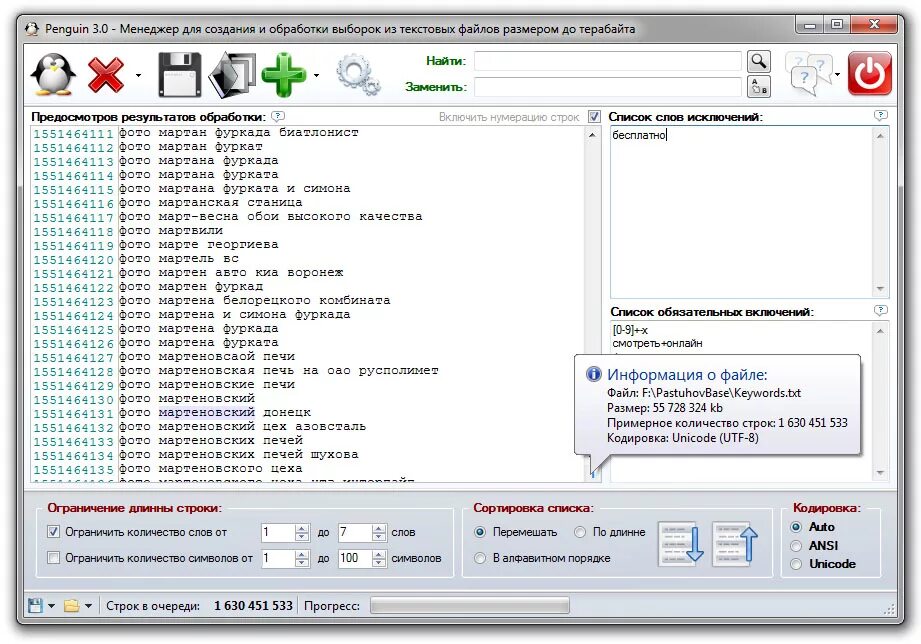Enable Ограничить количество символов от checkbox

53,558
